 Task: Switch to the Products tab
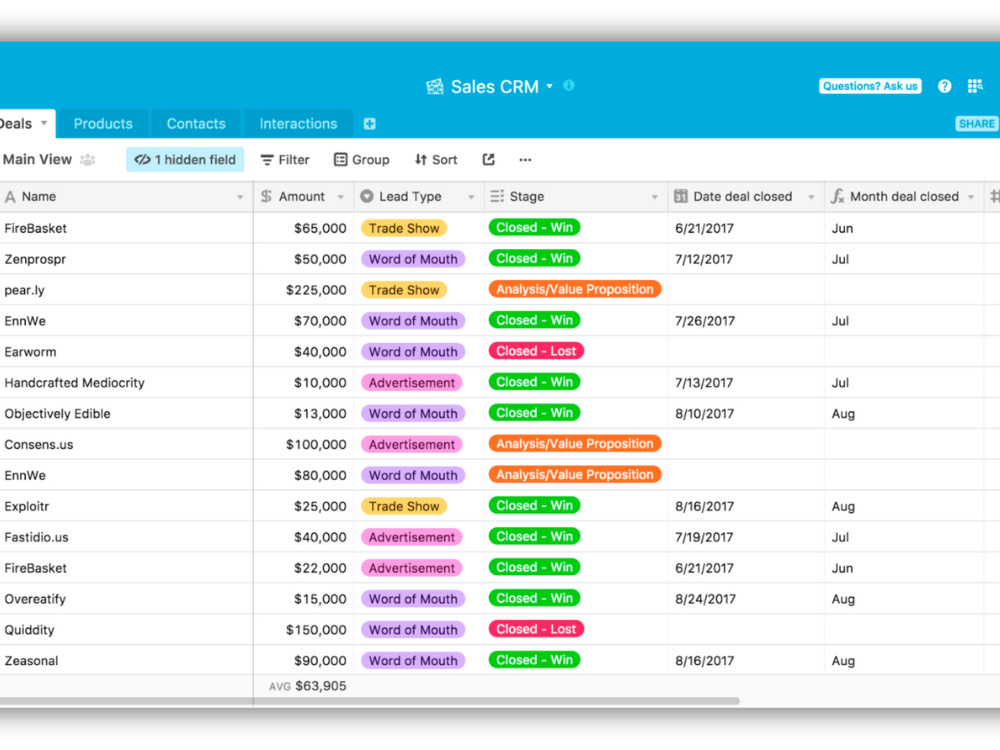click(103, 124)
